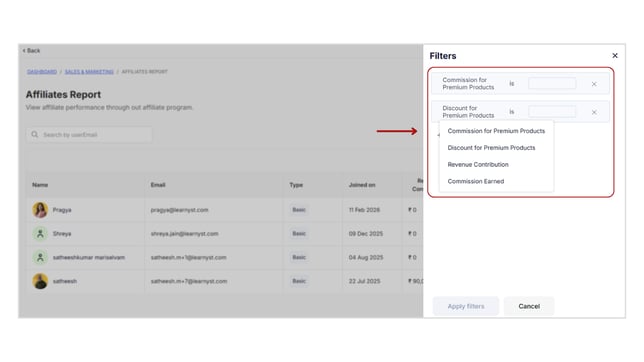This screenshot has height=362, width=644.
Task: Click the joined date 04 Aug 2025
Action: tap(366, 258)
